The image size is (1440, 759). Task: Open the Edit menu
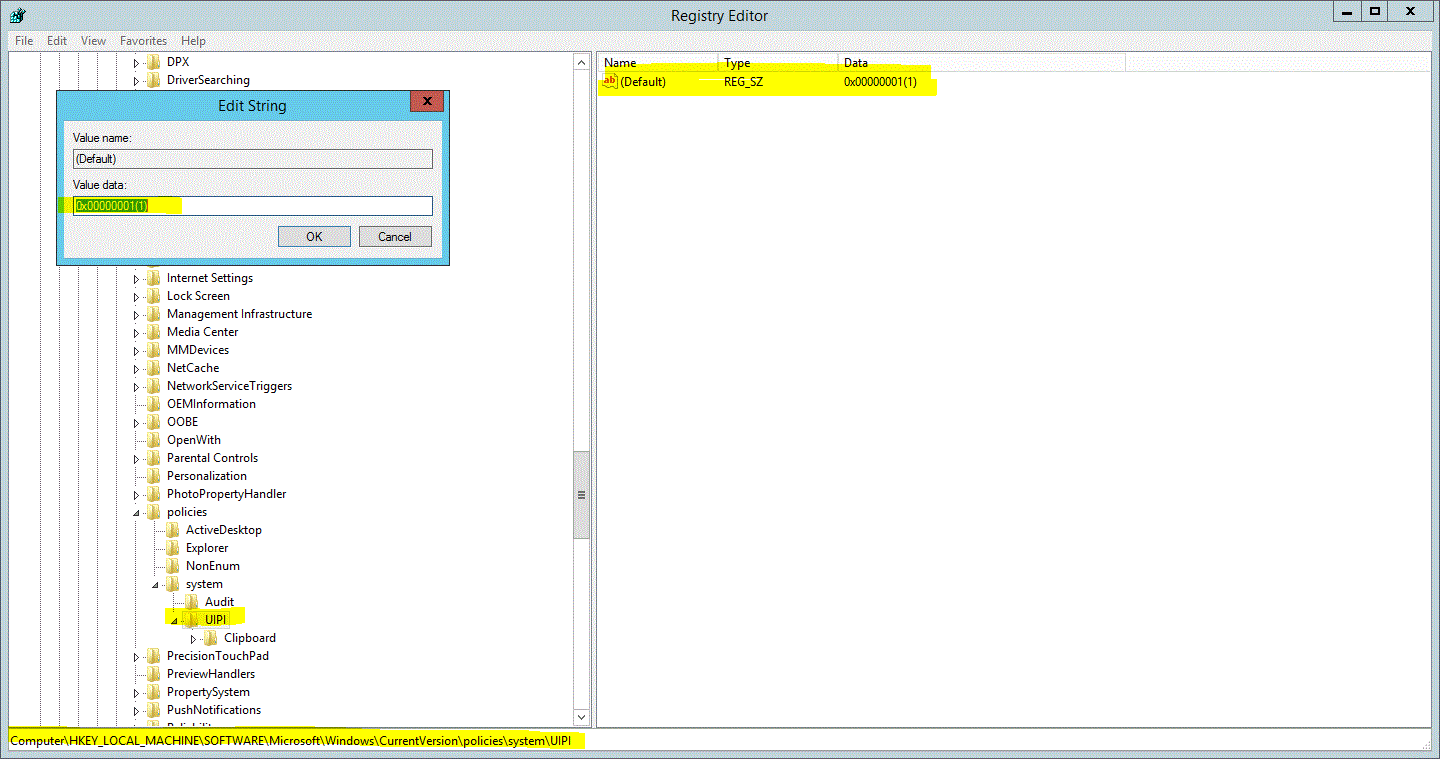click(x=57, y=41)
